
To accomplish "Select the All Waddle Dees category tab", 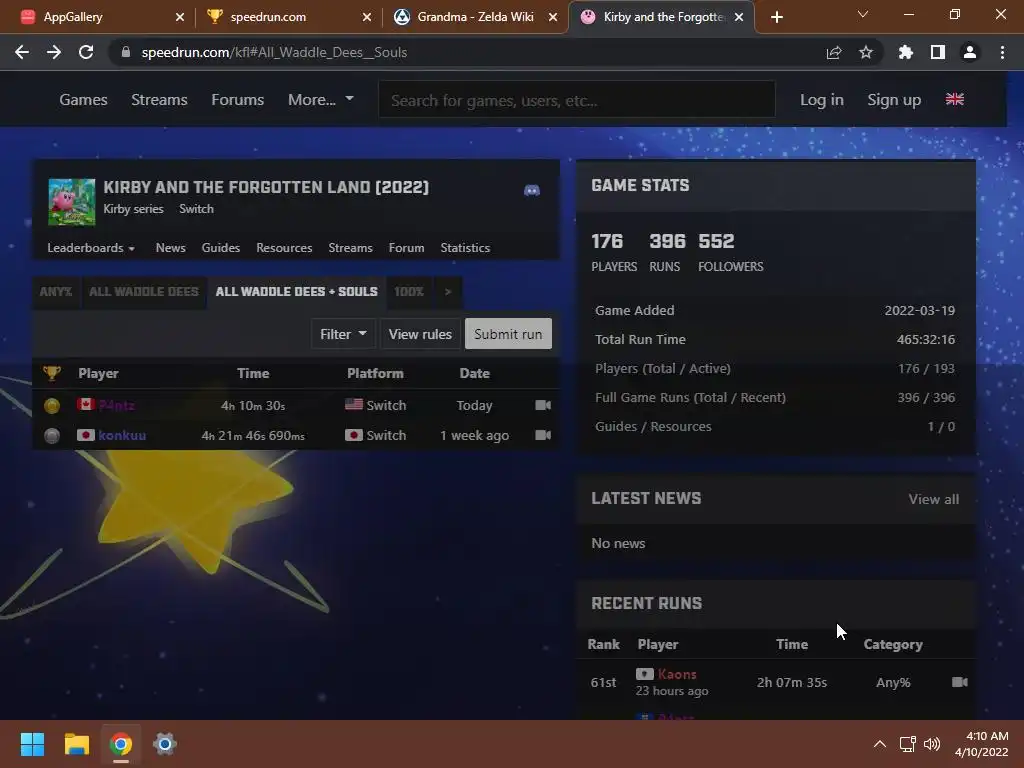I will click(x=144, y=292).
